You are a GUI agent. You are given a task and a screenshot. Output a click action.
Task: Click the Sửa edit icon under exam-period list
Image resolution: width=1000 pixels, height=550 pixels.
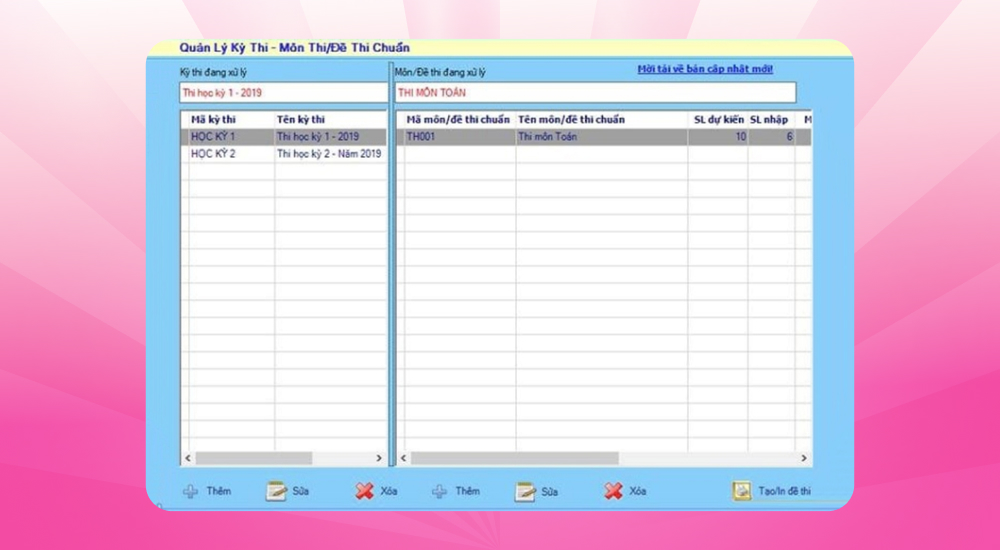(276, 491)
